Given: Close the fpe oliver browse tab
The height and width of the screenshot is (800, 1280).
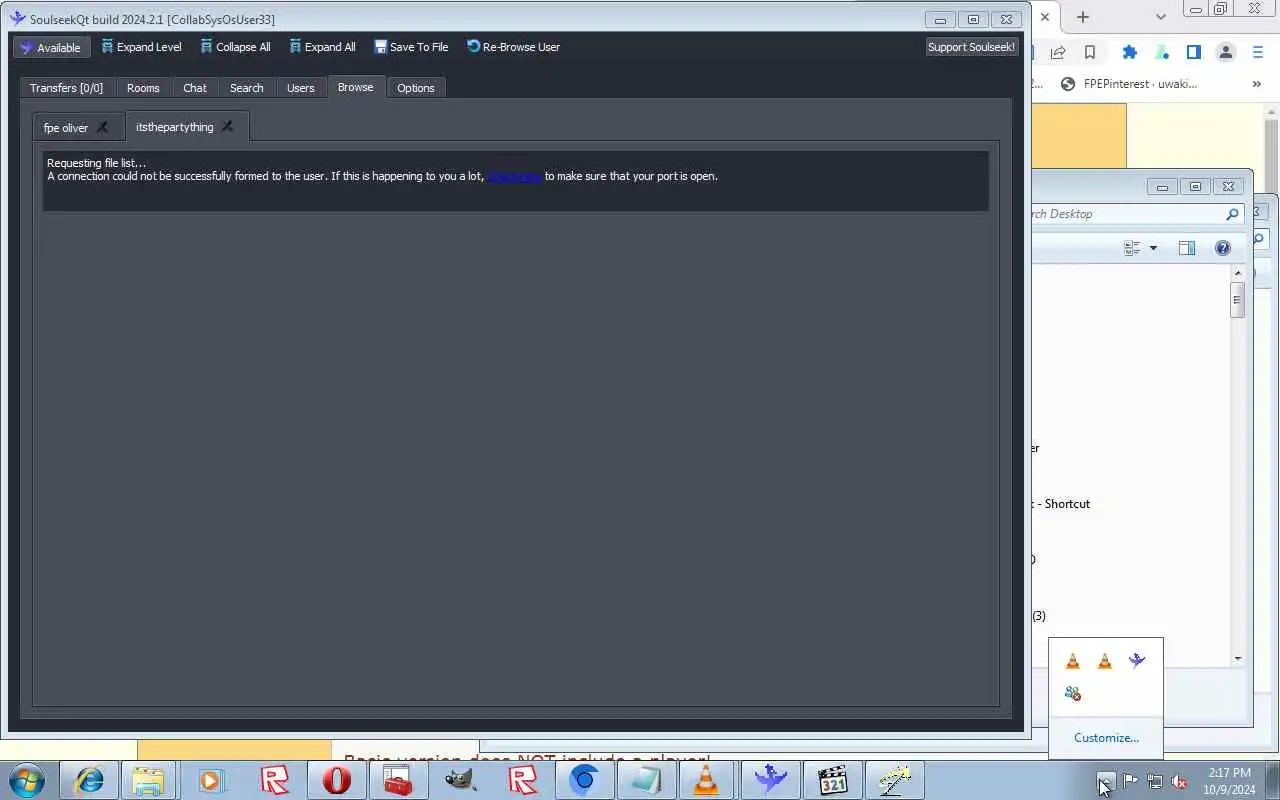Looking at the screenshot, I should 102,127.
